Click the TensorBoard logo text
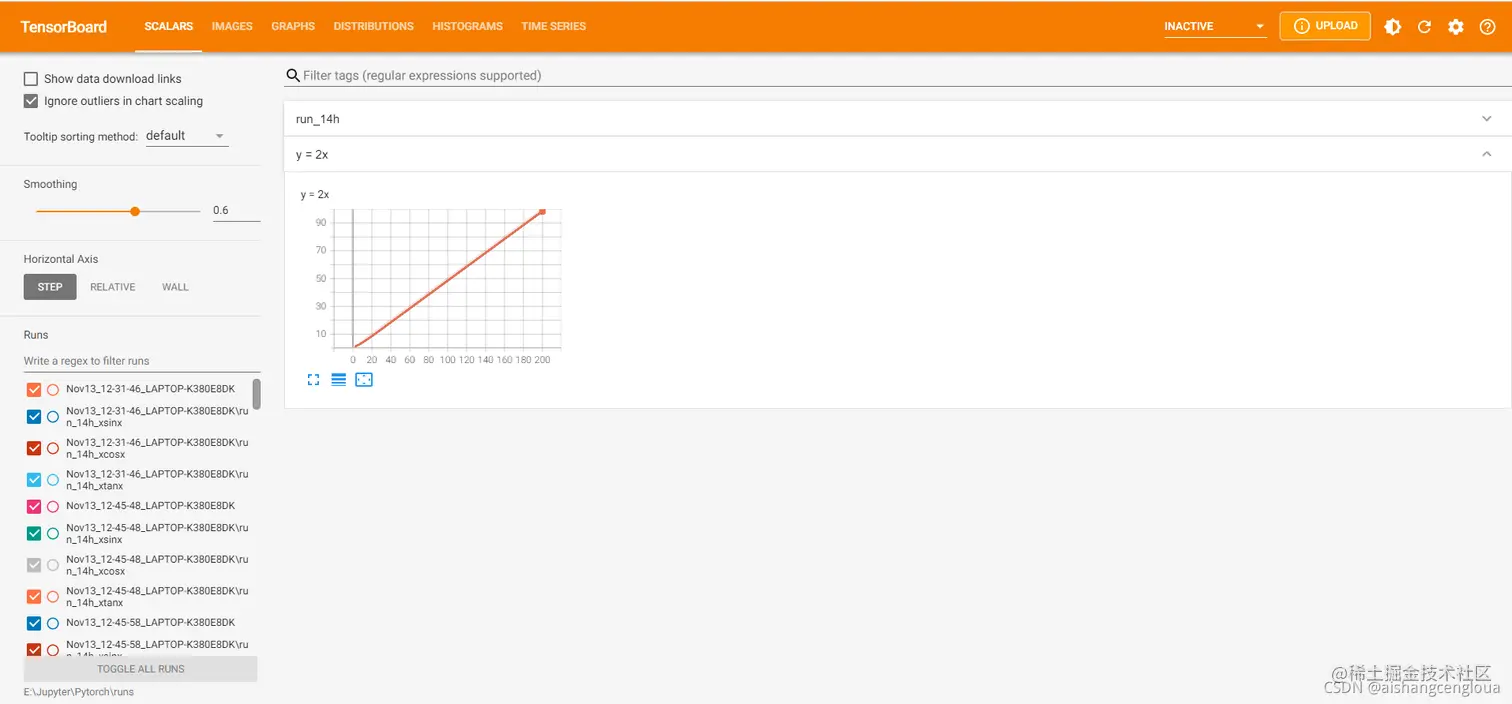 tap(64, 27)
